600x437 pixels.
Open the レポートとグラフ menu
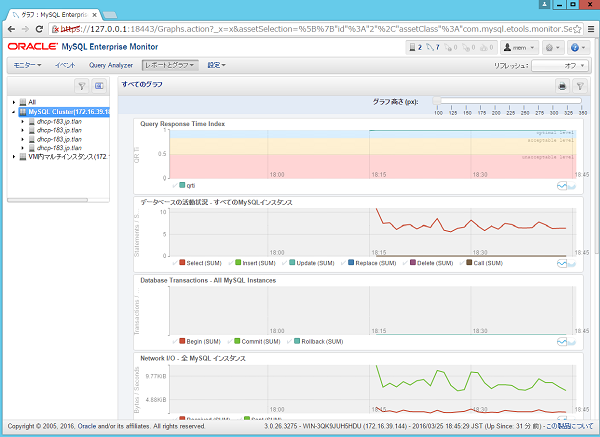pos(170,65)
